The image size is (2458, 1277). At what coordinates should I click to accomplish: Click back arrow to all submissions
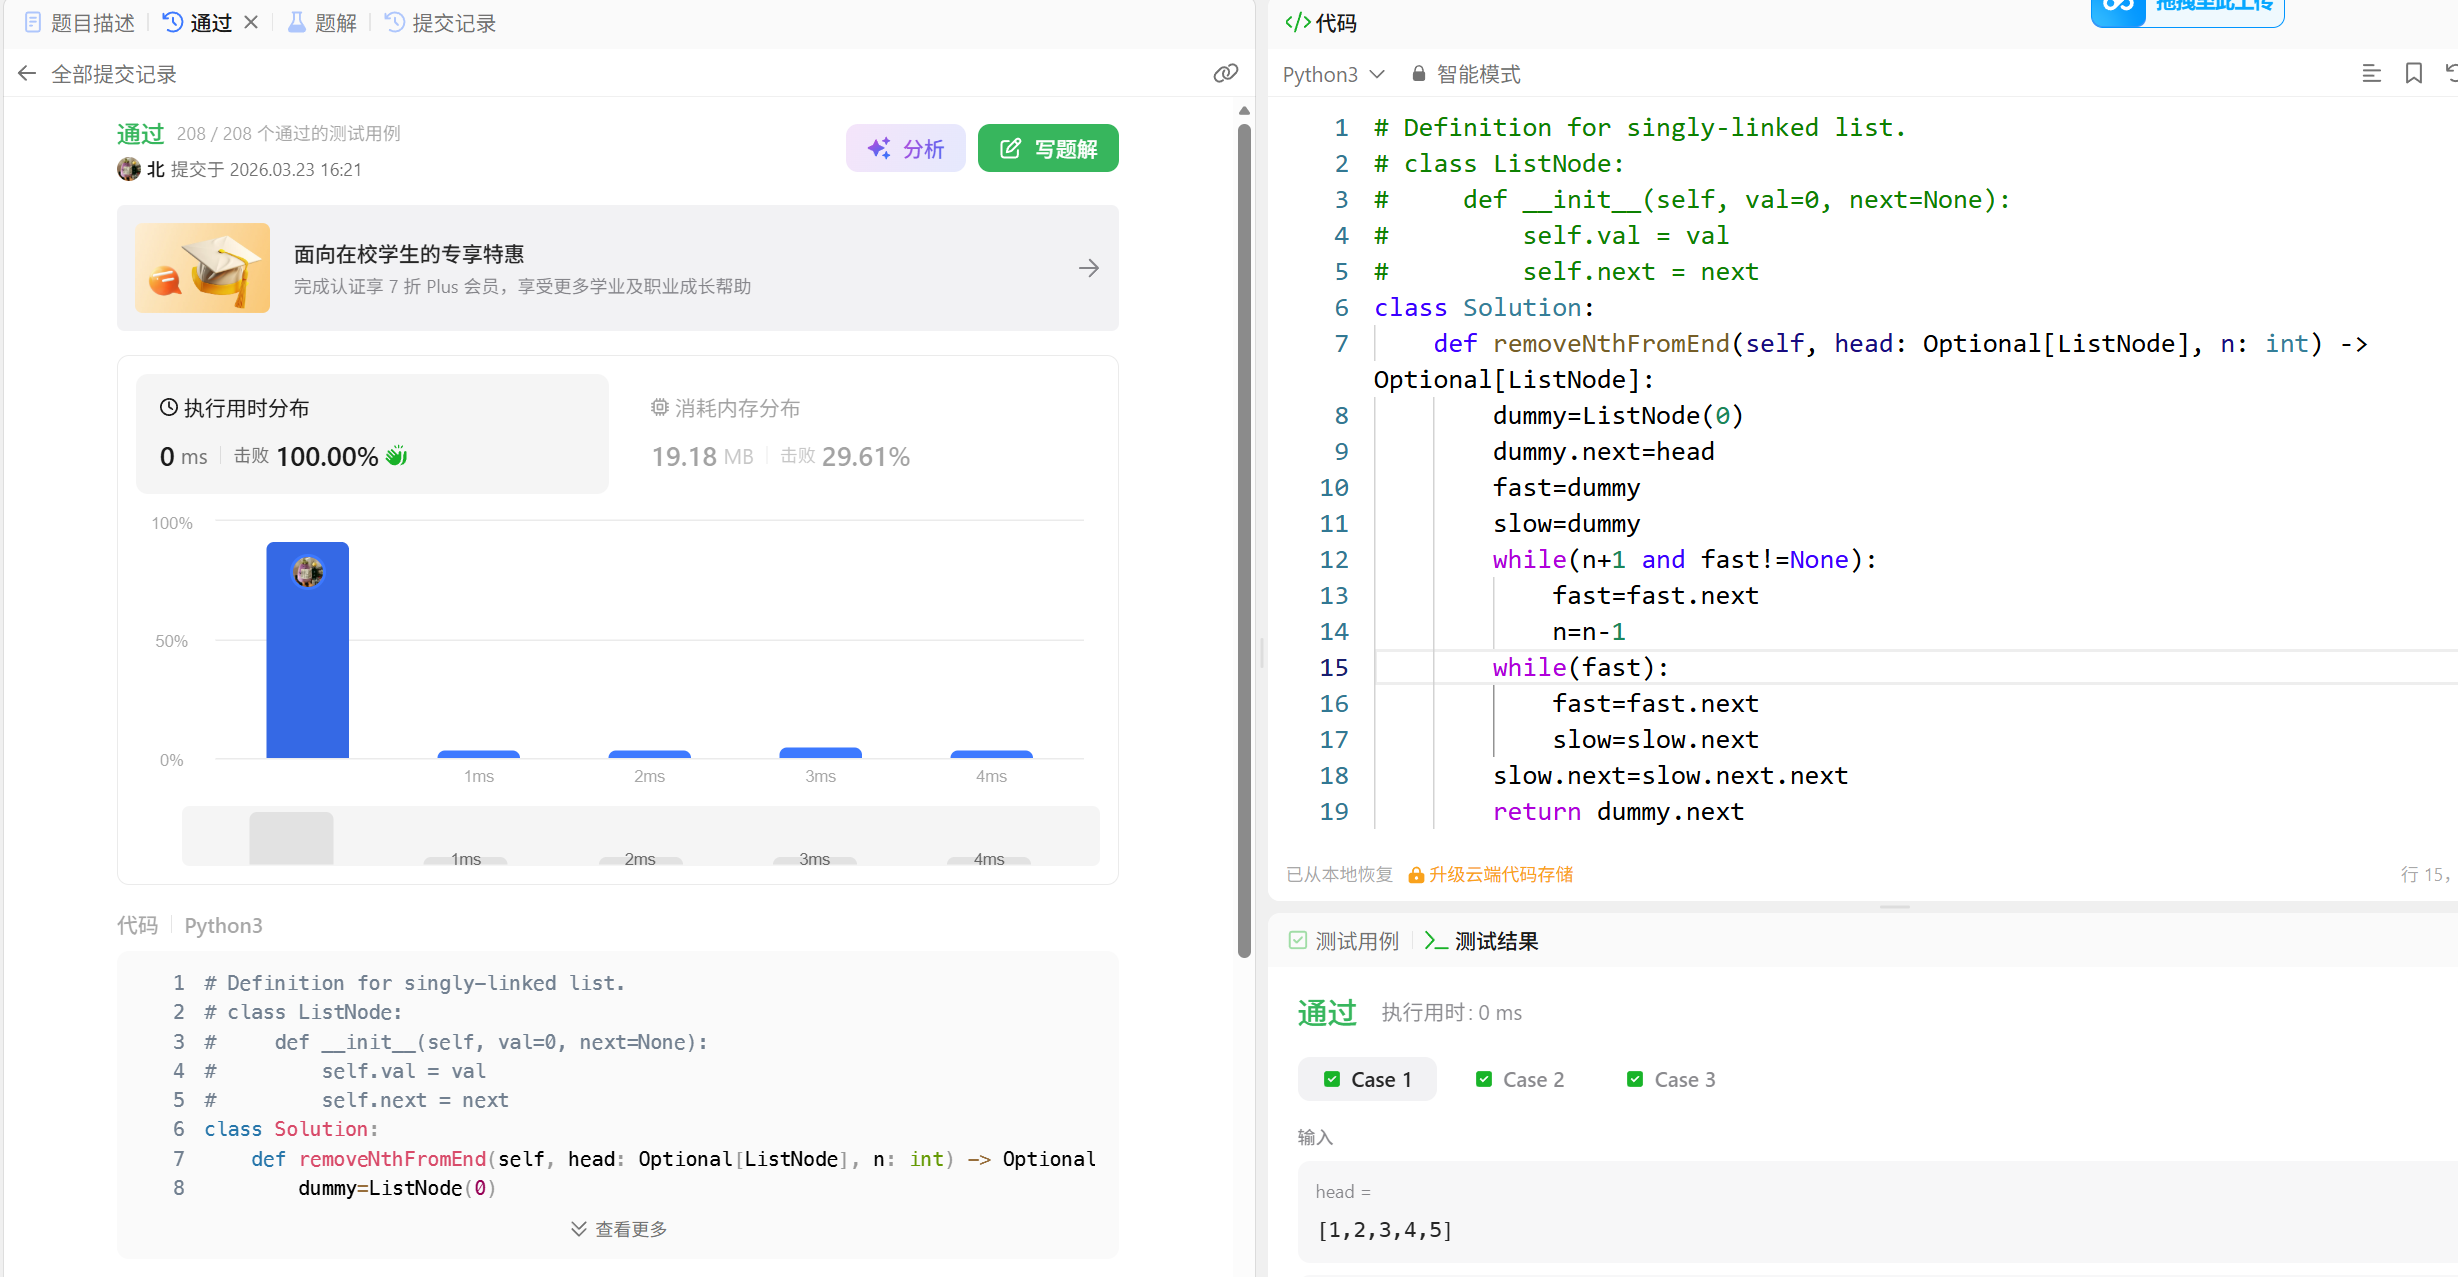coord(27,74)
